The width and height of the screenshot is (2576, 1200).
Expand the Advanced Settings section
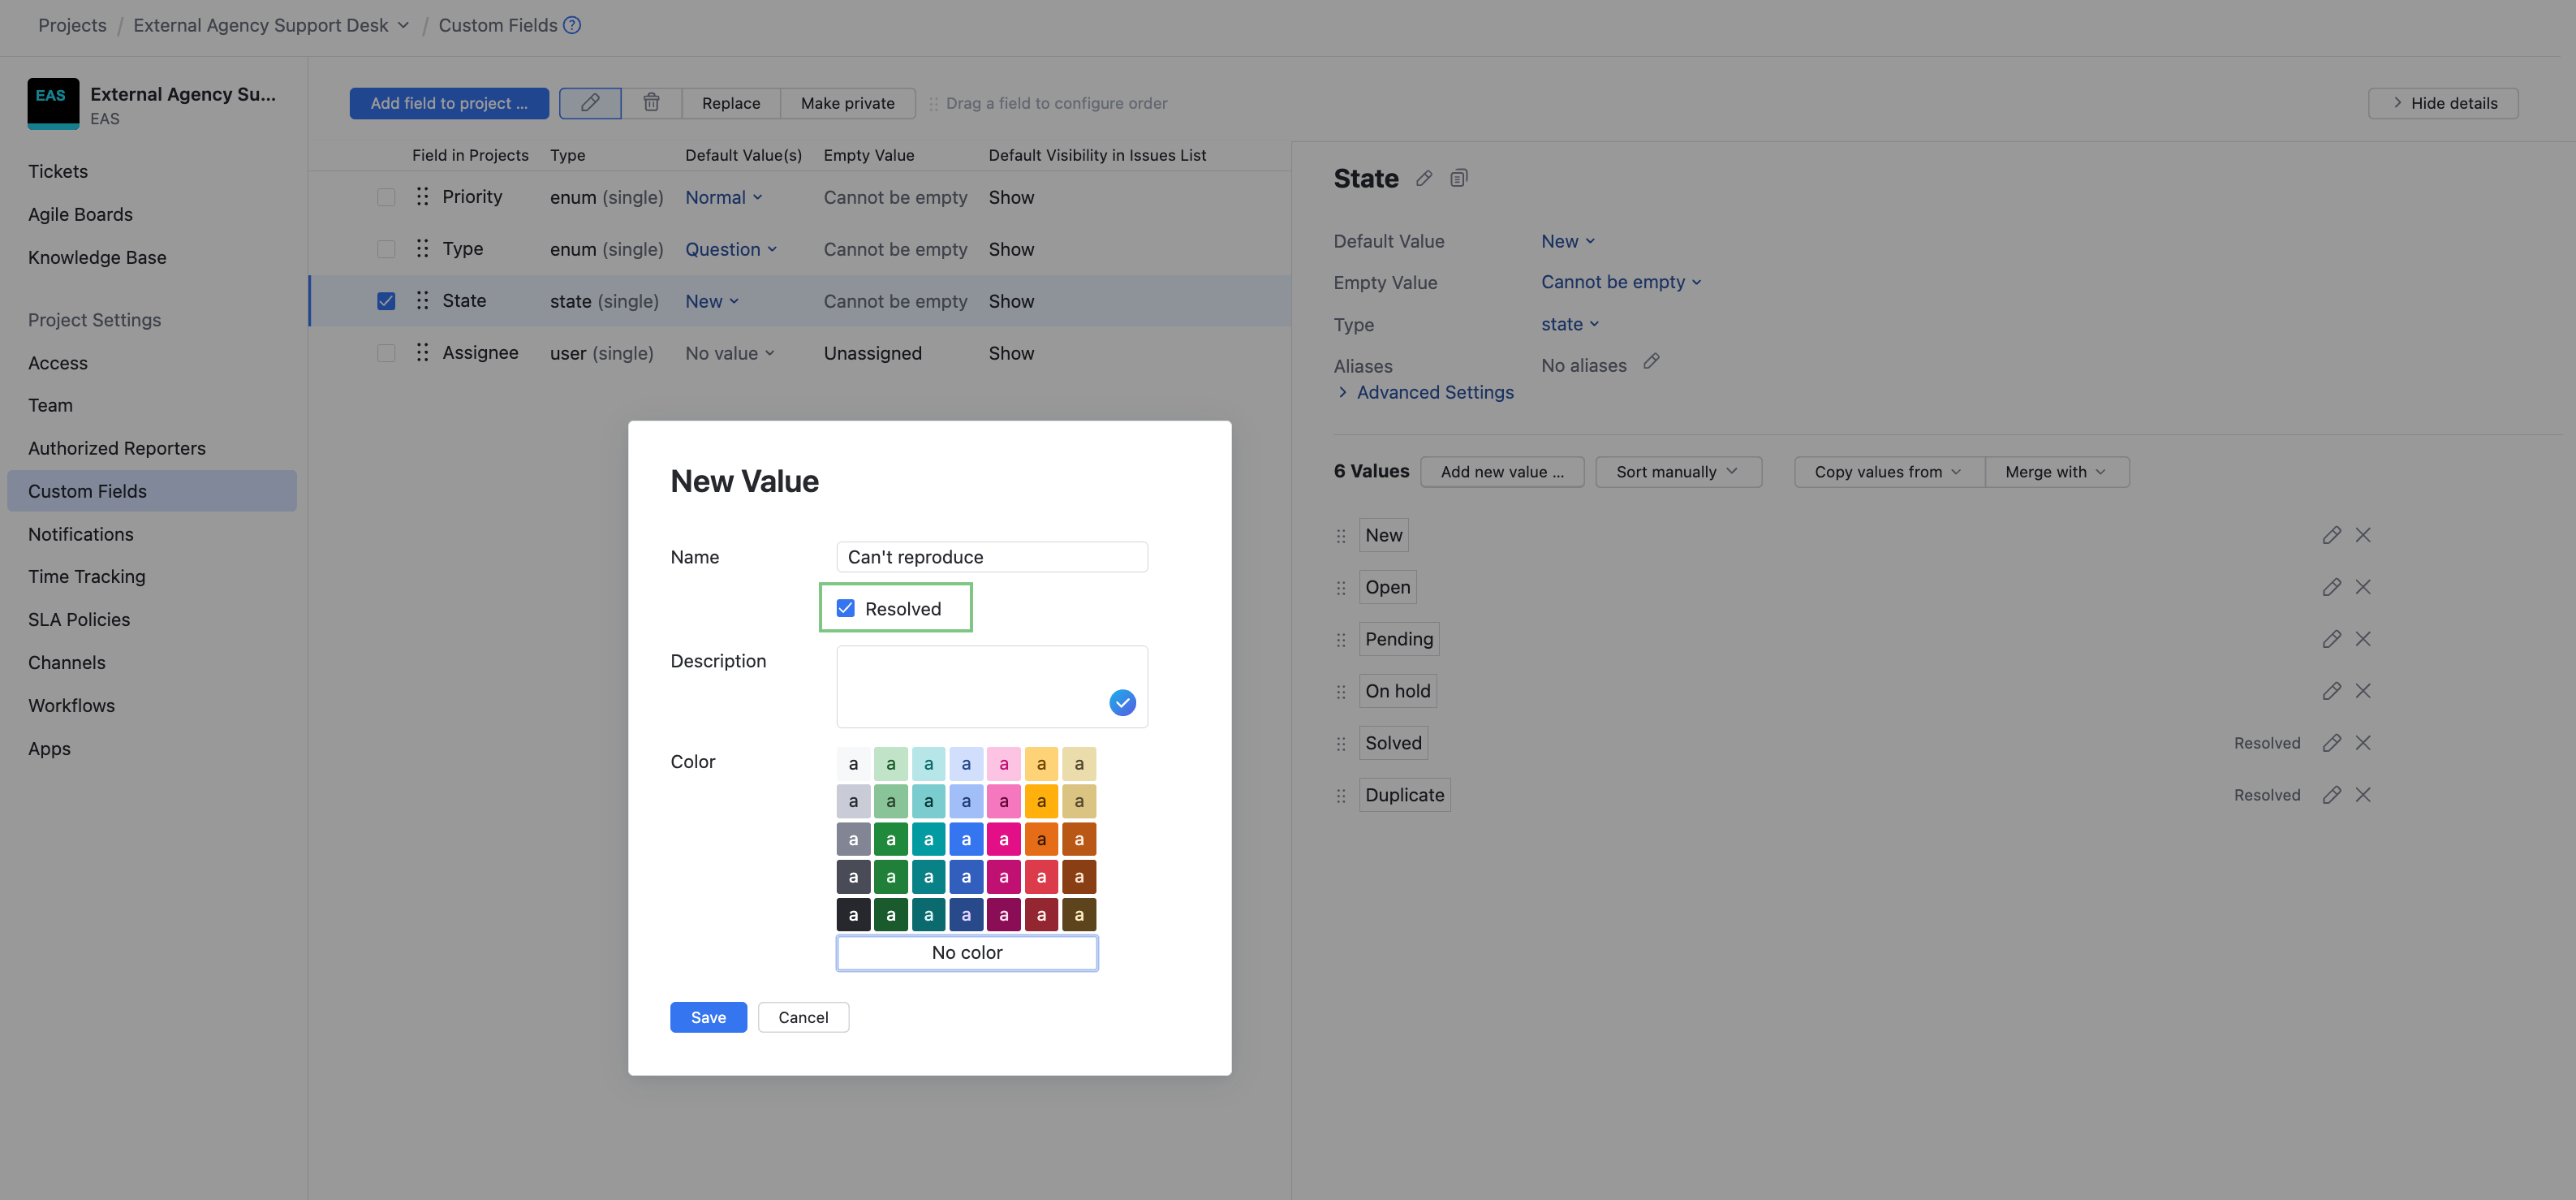1434,392
